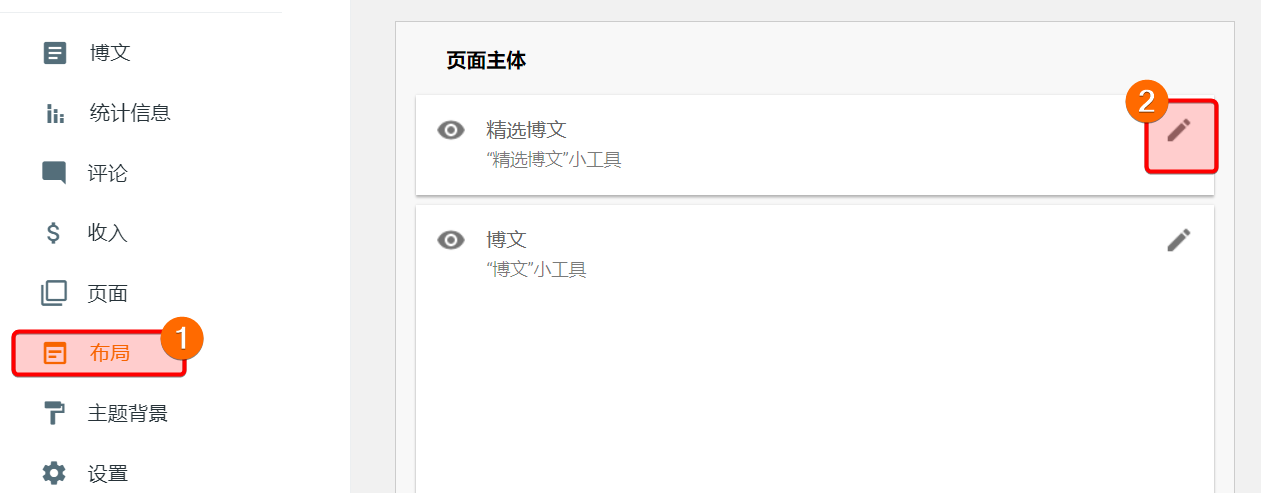Click the 评论 speech bubble icon
Screen dimensions: 1261x493
55,173
